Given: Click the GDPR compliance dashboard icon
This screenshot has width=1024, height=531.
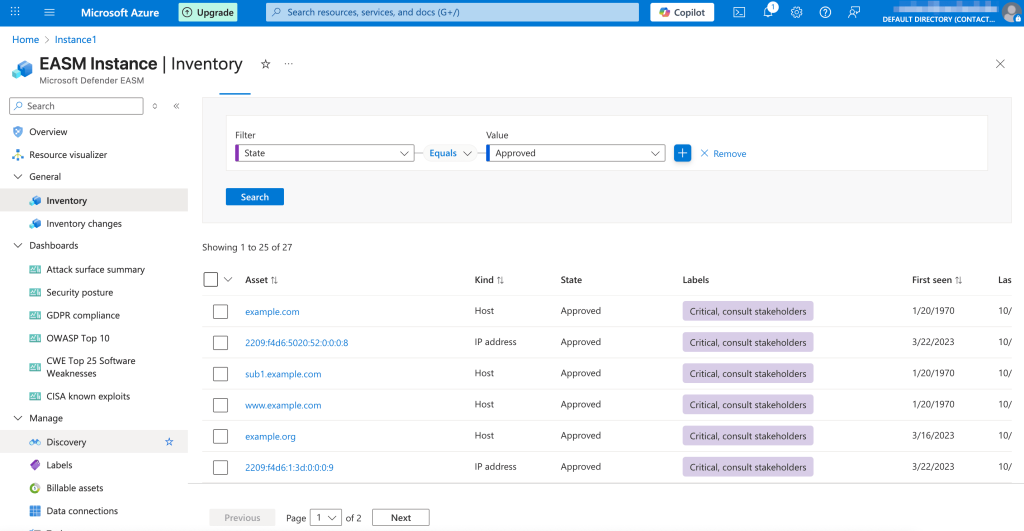Looking at the screenshot, I should 35,315.
